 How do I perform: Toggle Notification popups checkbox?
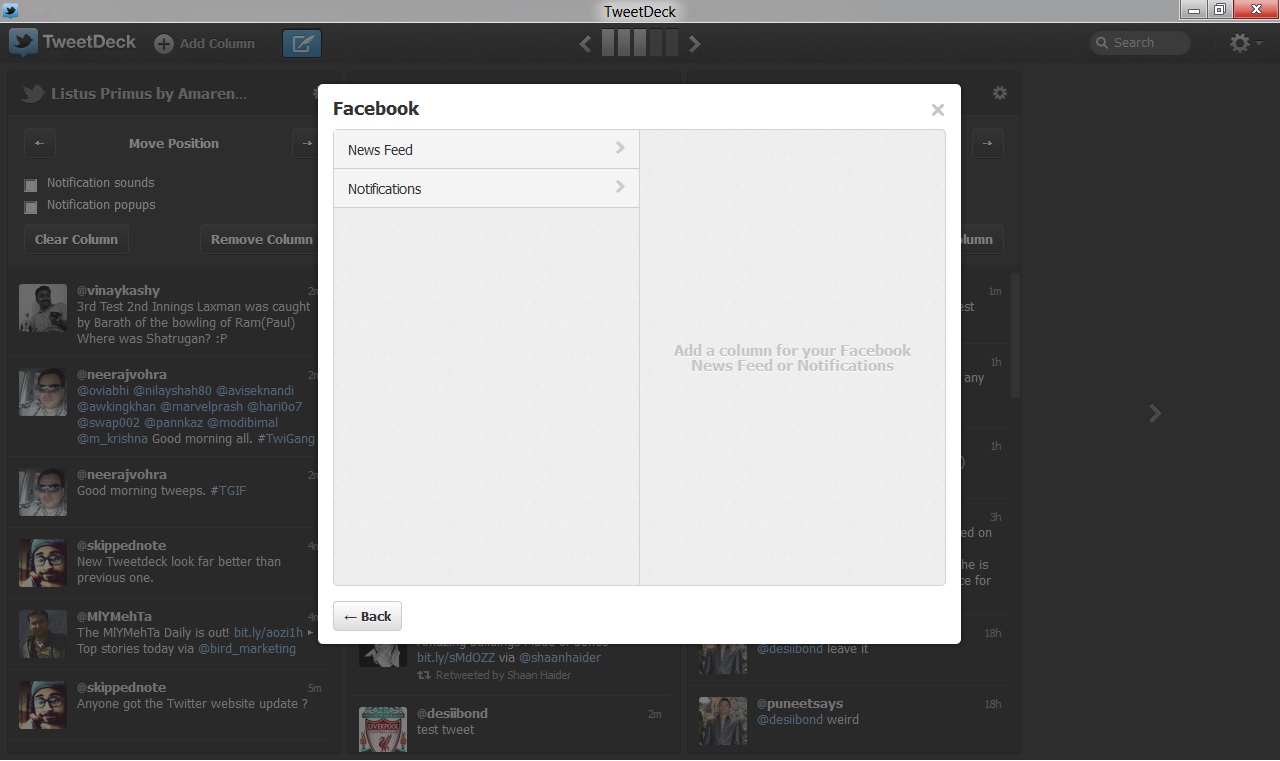(x=31, y=207)
